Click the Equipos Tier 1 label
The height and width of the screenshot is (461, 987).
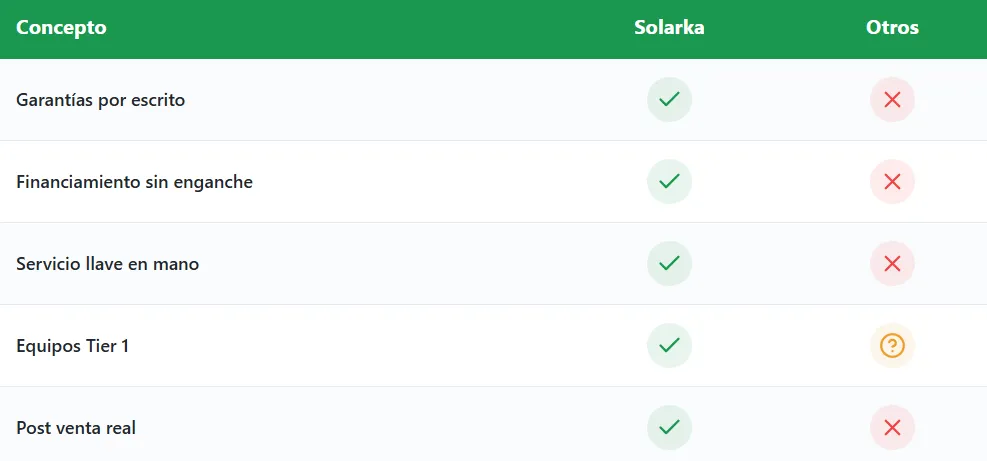(x=72, y=346)
